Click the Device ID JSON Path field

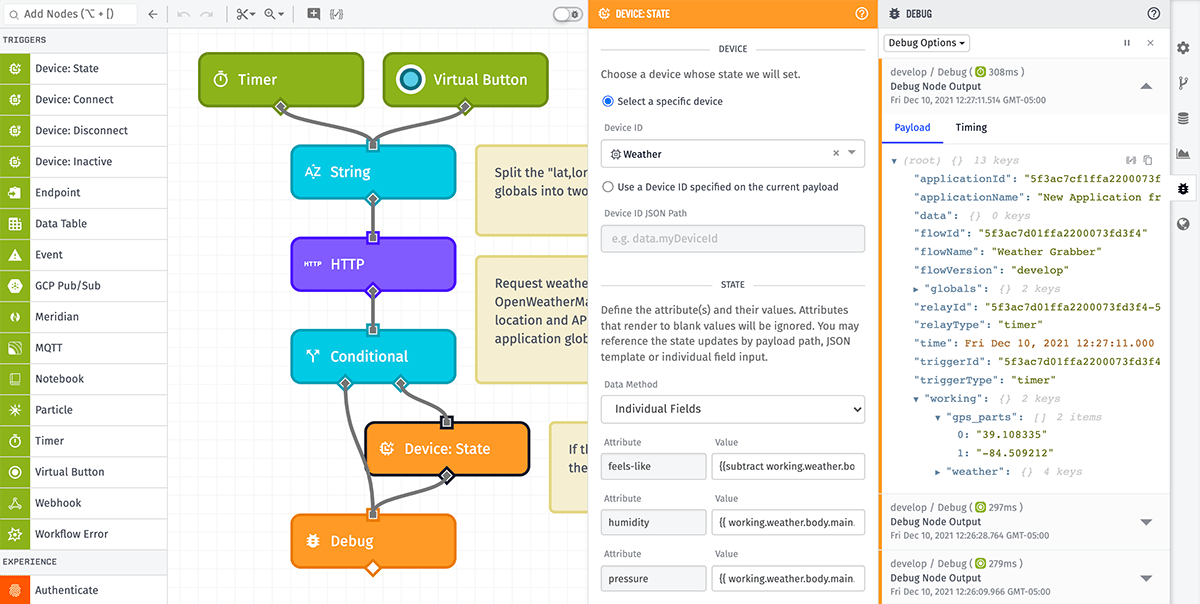(x=733, y=238)
